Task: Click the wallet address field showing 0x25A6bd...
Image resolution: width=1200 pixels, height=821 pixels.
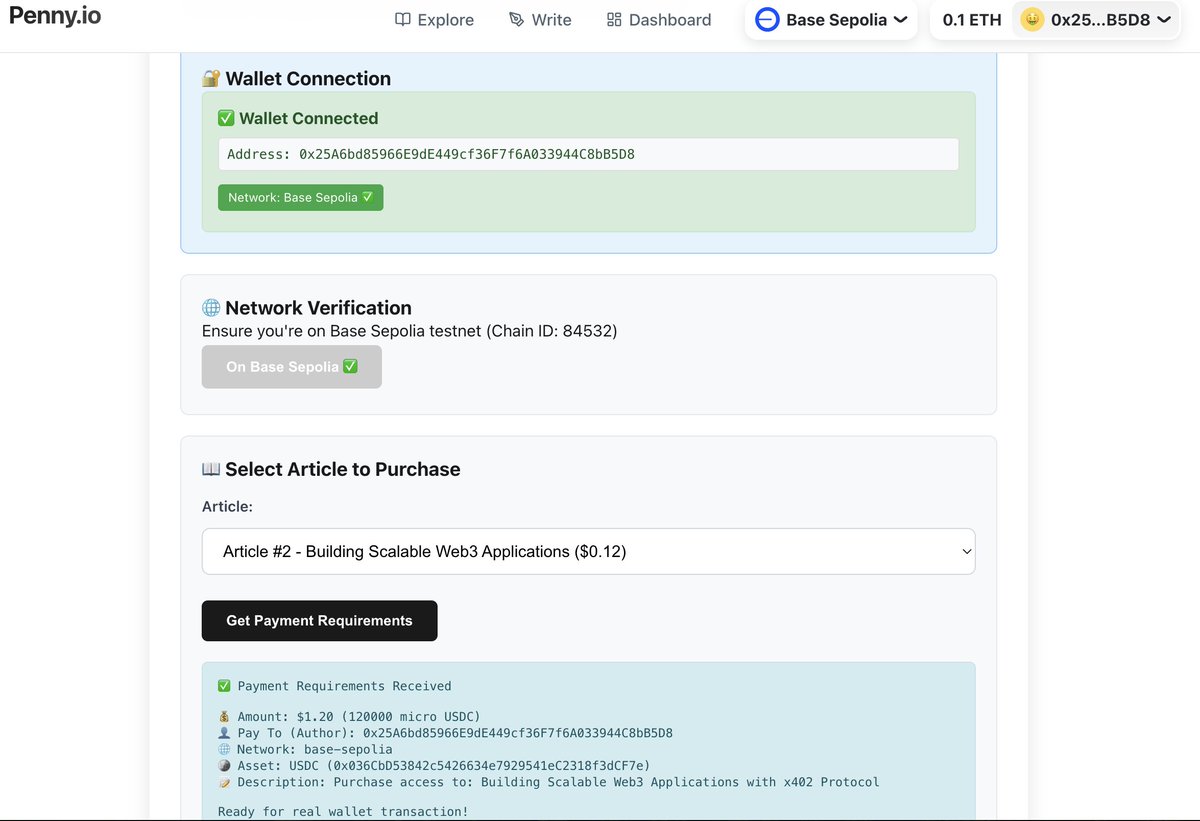Action: 588,153
